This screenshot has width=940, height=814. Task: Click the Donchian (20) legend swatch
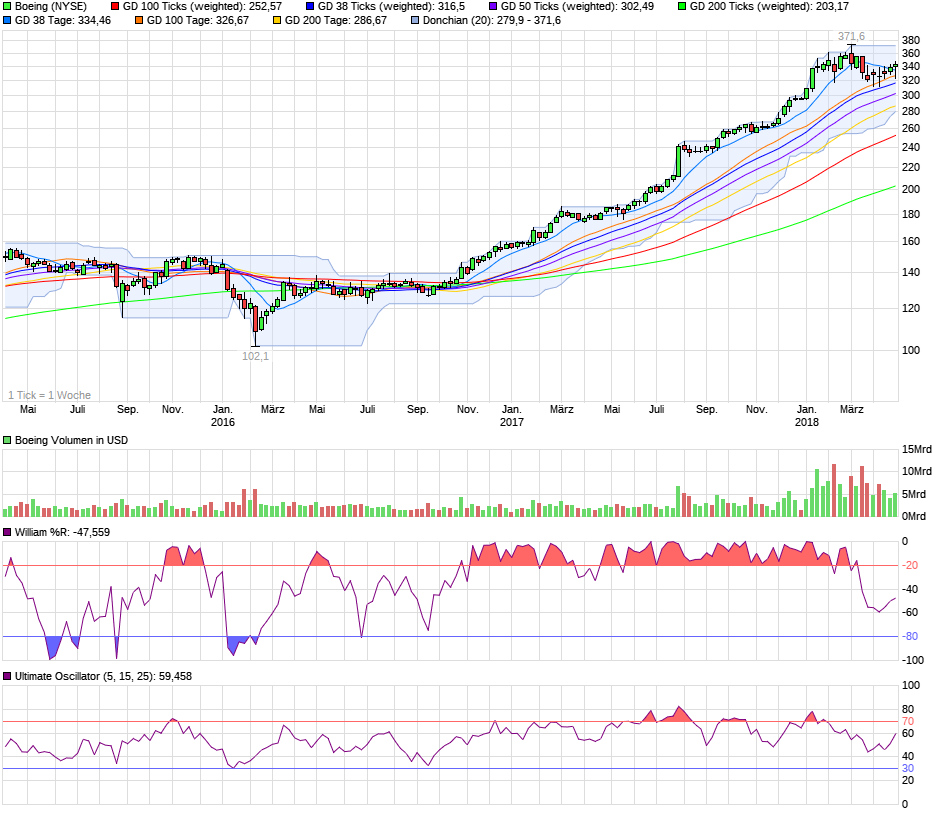tap(415, 20)
